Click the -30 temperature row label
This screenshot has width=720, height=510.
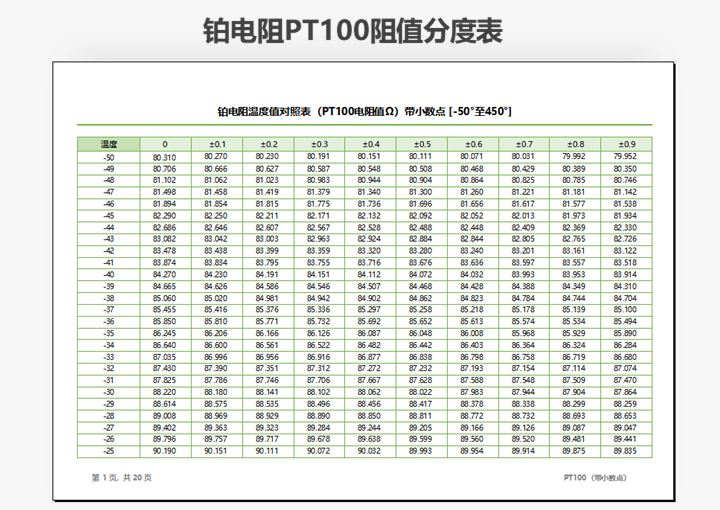tap(109, 392)
